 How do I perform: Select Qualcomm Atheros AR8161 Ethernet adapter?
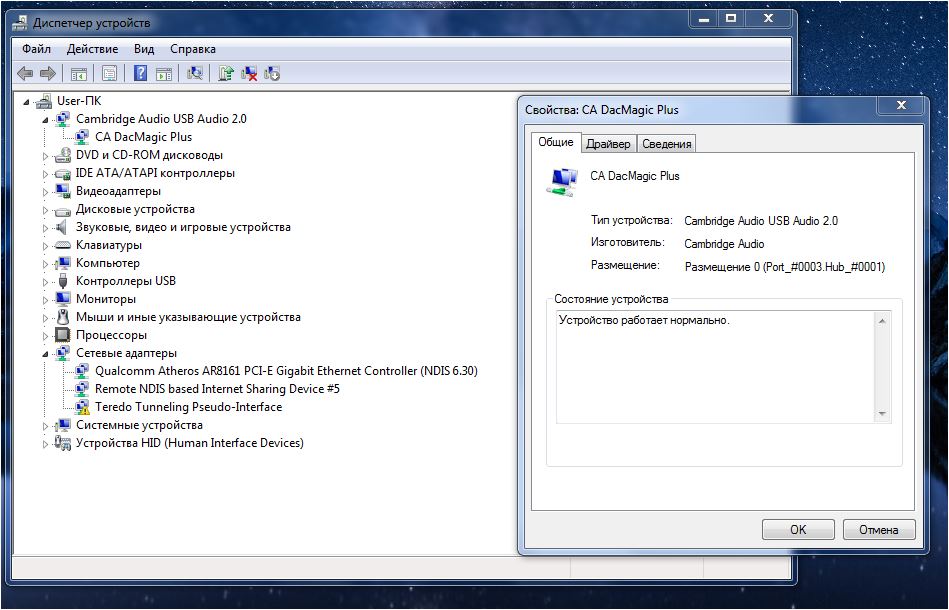click(286, 371)
